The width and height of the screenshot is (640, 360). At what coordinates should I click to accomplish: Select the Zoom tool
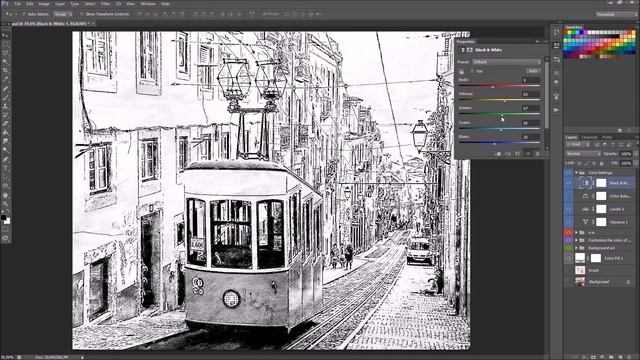5,203
